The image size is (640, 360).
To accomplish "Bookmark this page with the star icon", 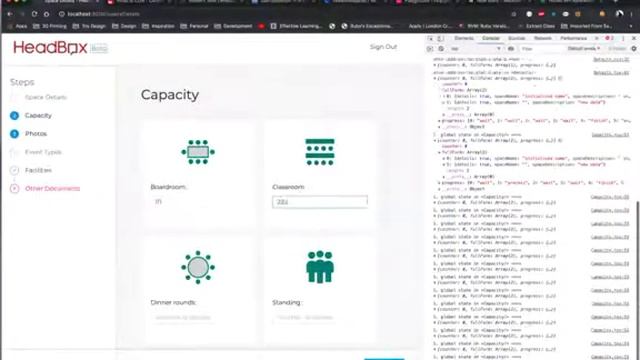I will tap(514, 14).
